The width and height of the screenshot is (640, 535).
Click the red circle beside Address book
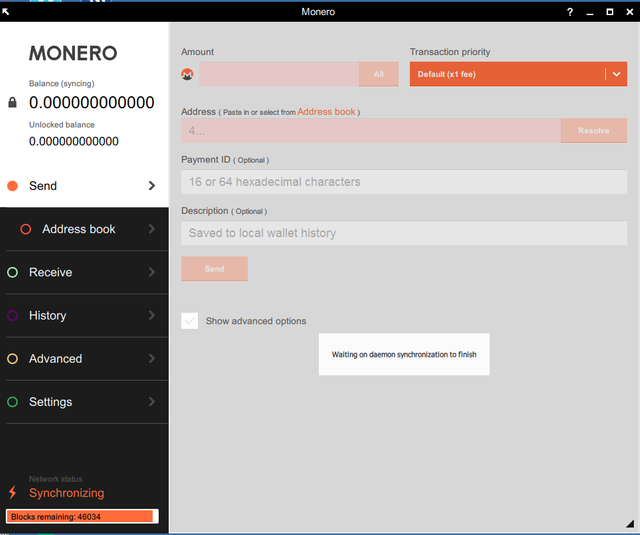tap(26, 229)
